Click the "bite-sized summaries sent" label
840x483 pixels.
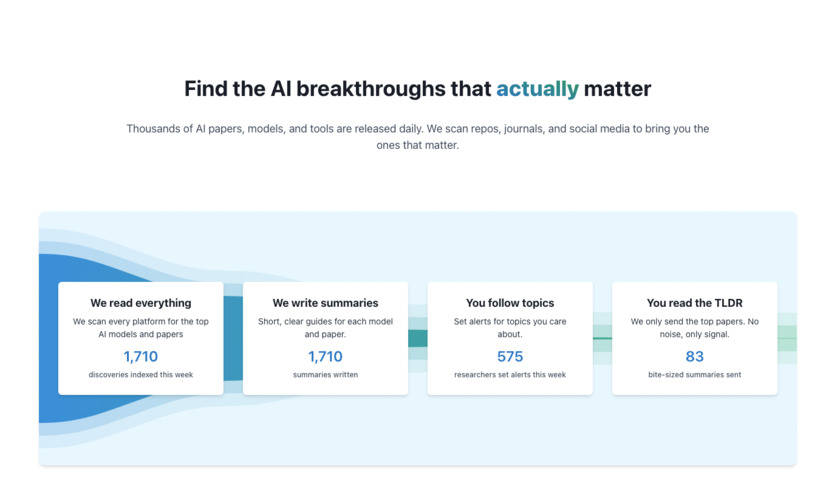[694, 375]
